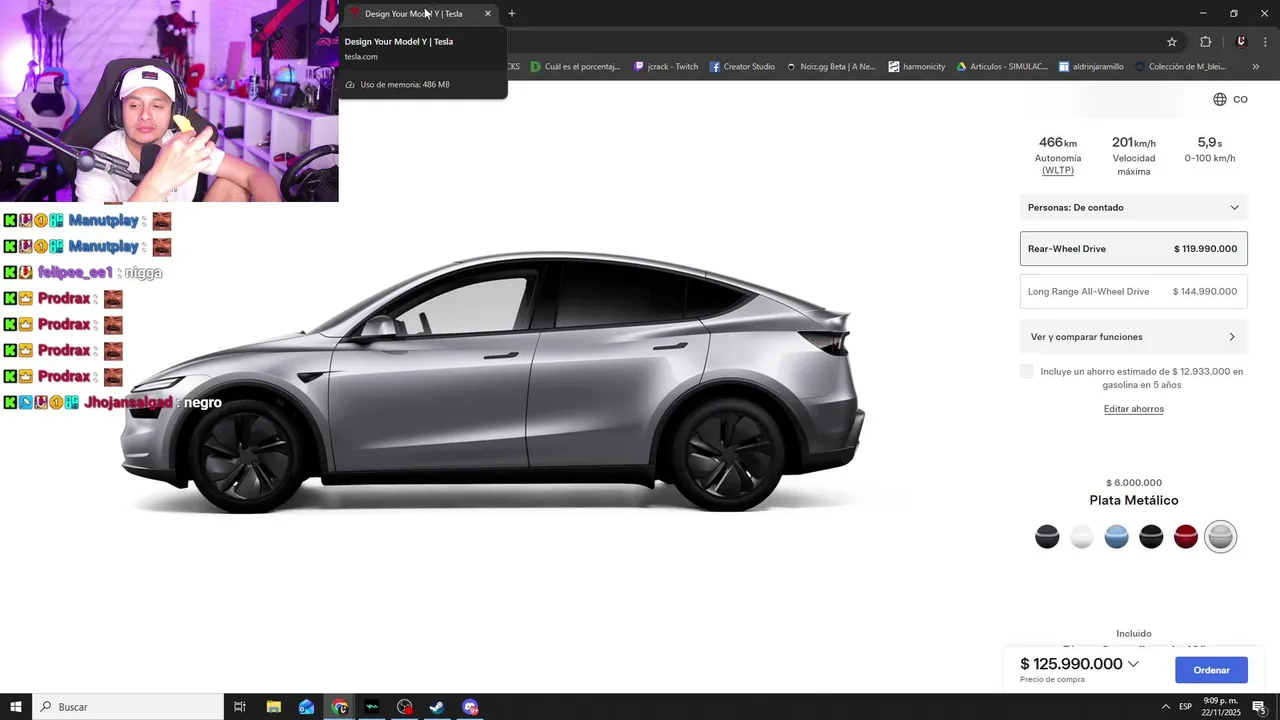Switch to Chrome in the taskbar
The height and width of the screenshot is (720, 1280).
(340, 707)
